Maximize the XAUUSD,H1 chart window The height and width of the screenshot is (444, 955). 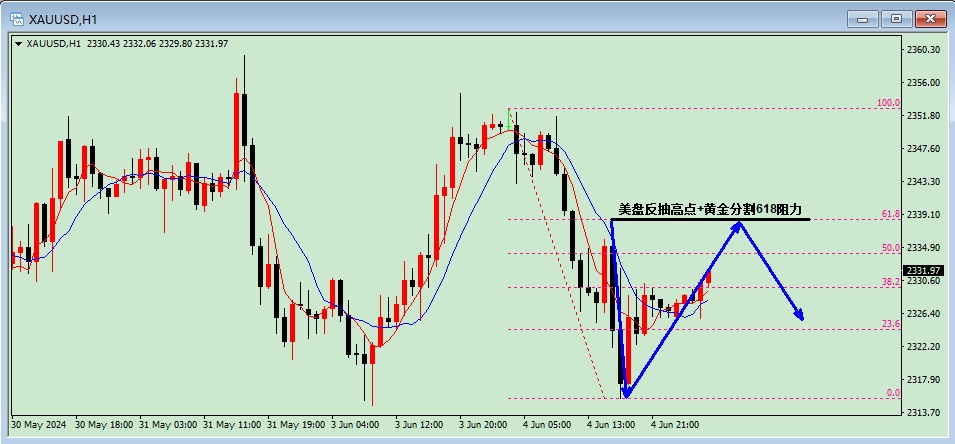[896, 19]
